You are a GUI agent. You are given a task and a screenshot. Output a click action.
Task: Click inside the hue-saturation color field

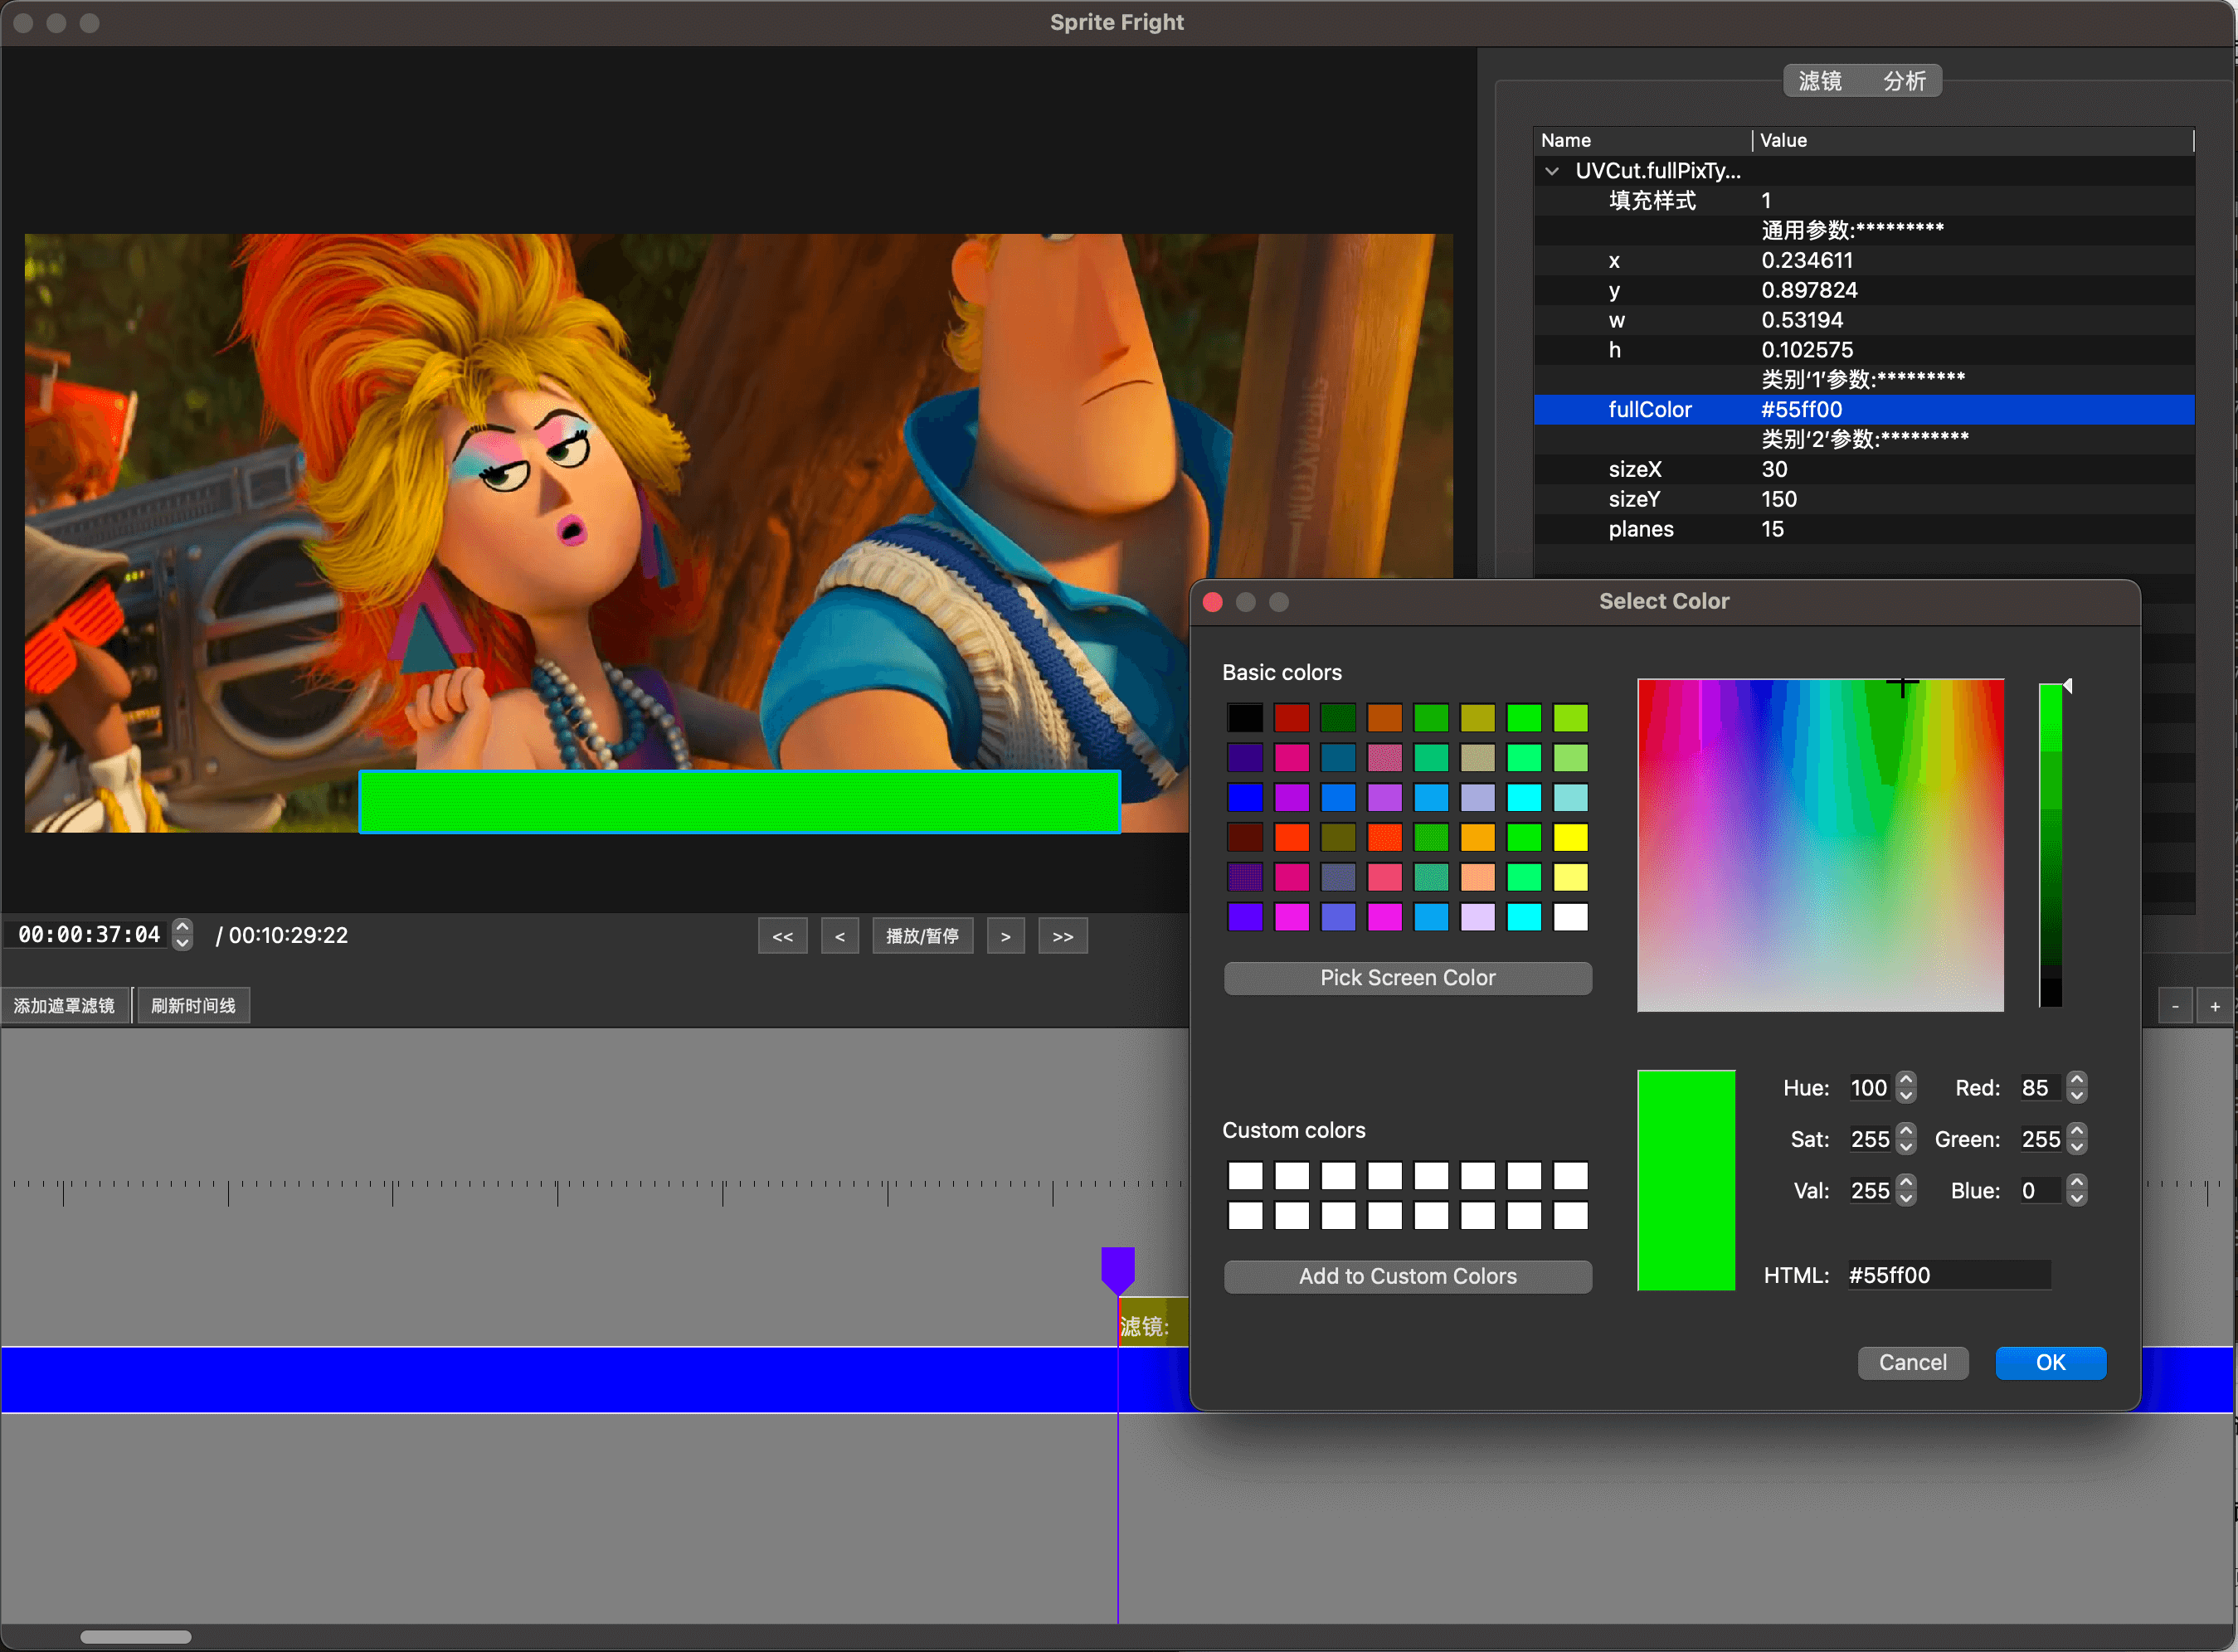click(x=1820, y=845)
